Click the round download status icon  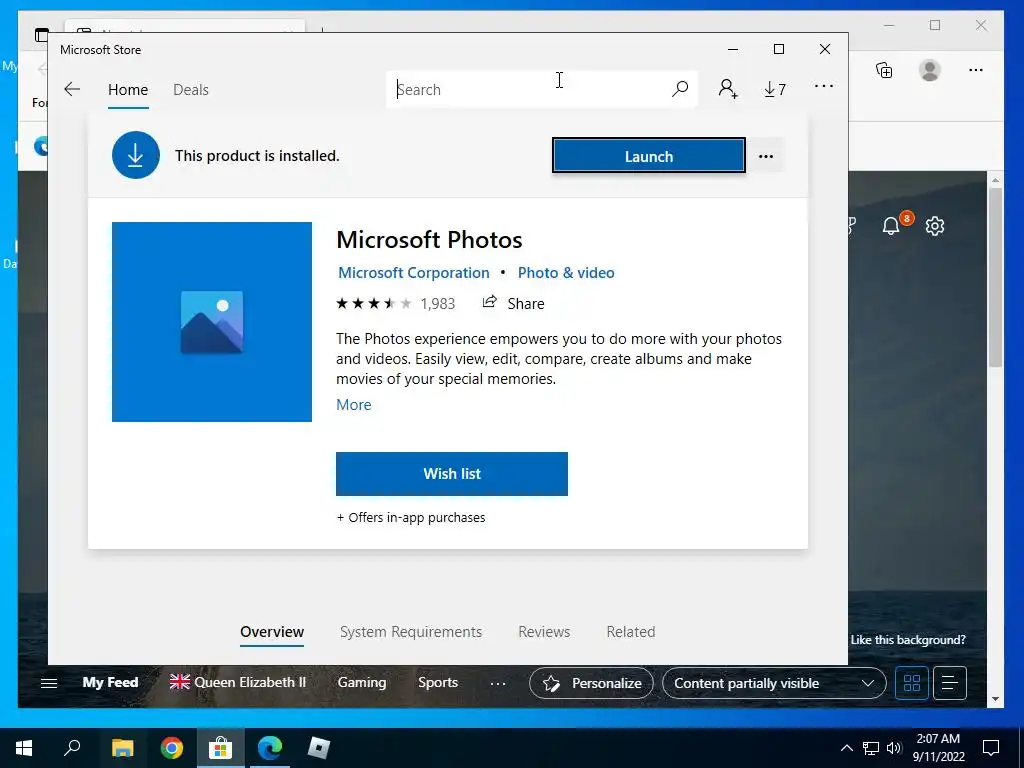pyautogui.click(x=136, y=155)
